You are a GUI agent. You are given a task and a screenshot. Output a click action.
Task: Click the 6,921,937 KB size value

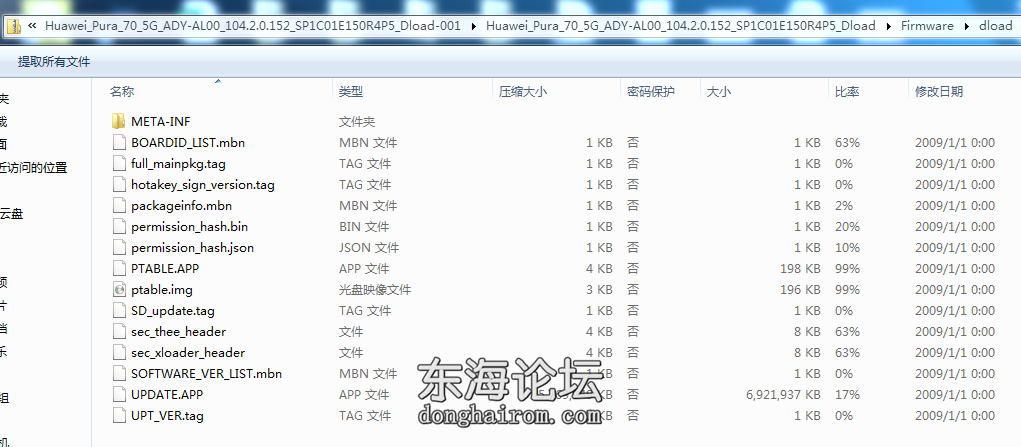783,394
